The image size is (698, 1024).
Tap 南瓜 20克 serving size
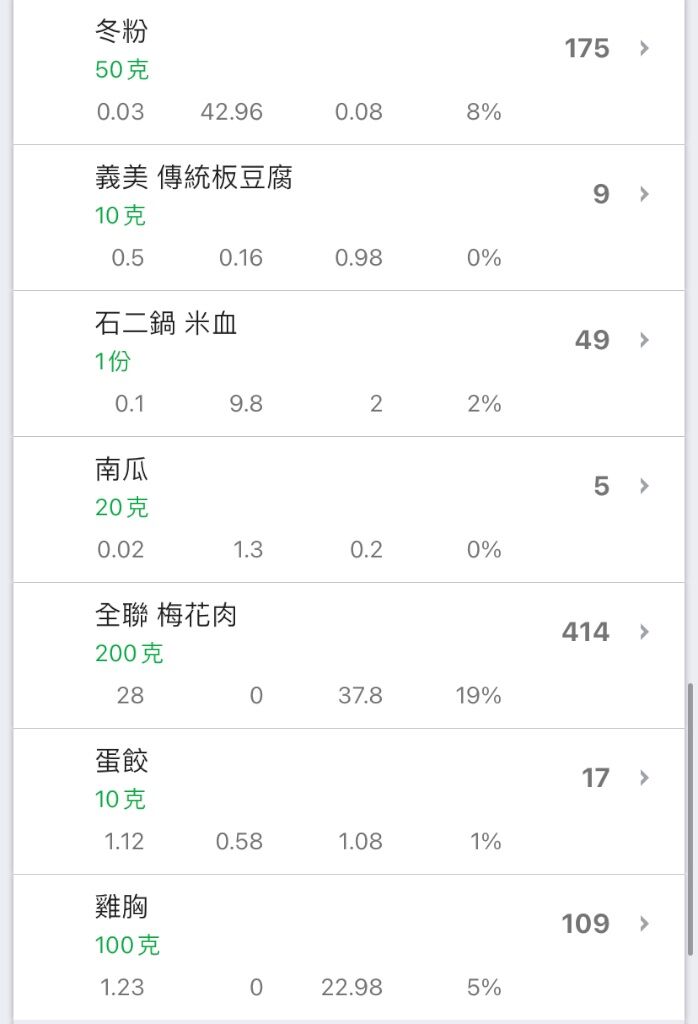(x=122, y=507)
